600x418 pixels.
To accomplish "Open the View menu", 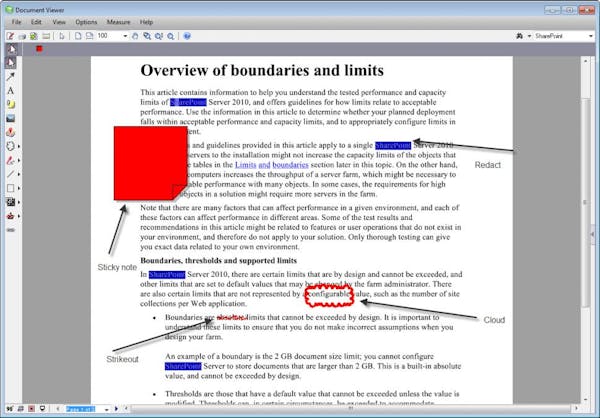I will click(59, 22).
